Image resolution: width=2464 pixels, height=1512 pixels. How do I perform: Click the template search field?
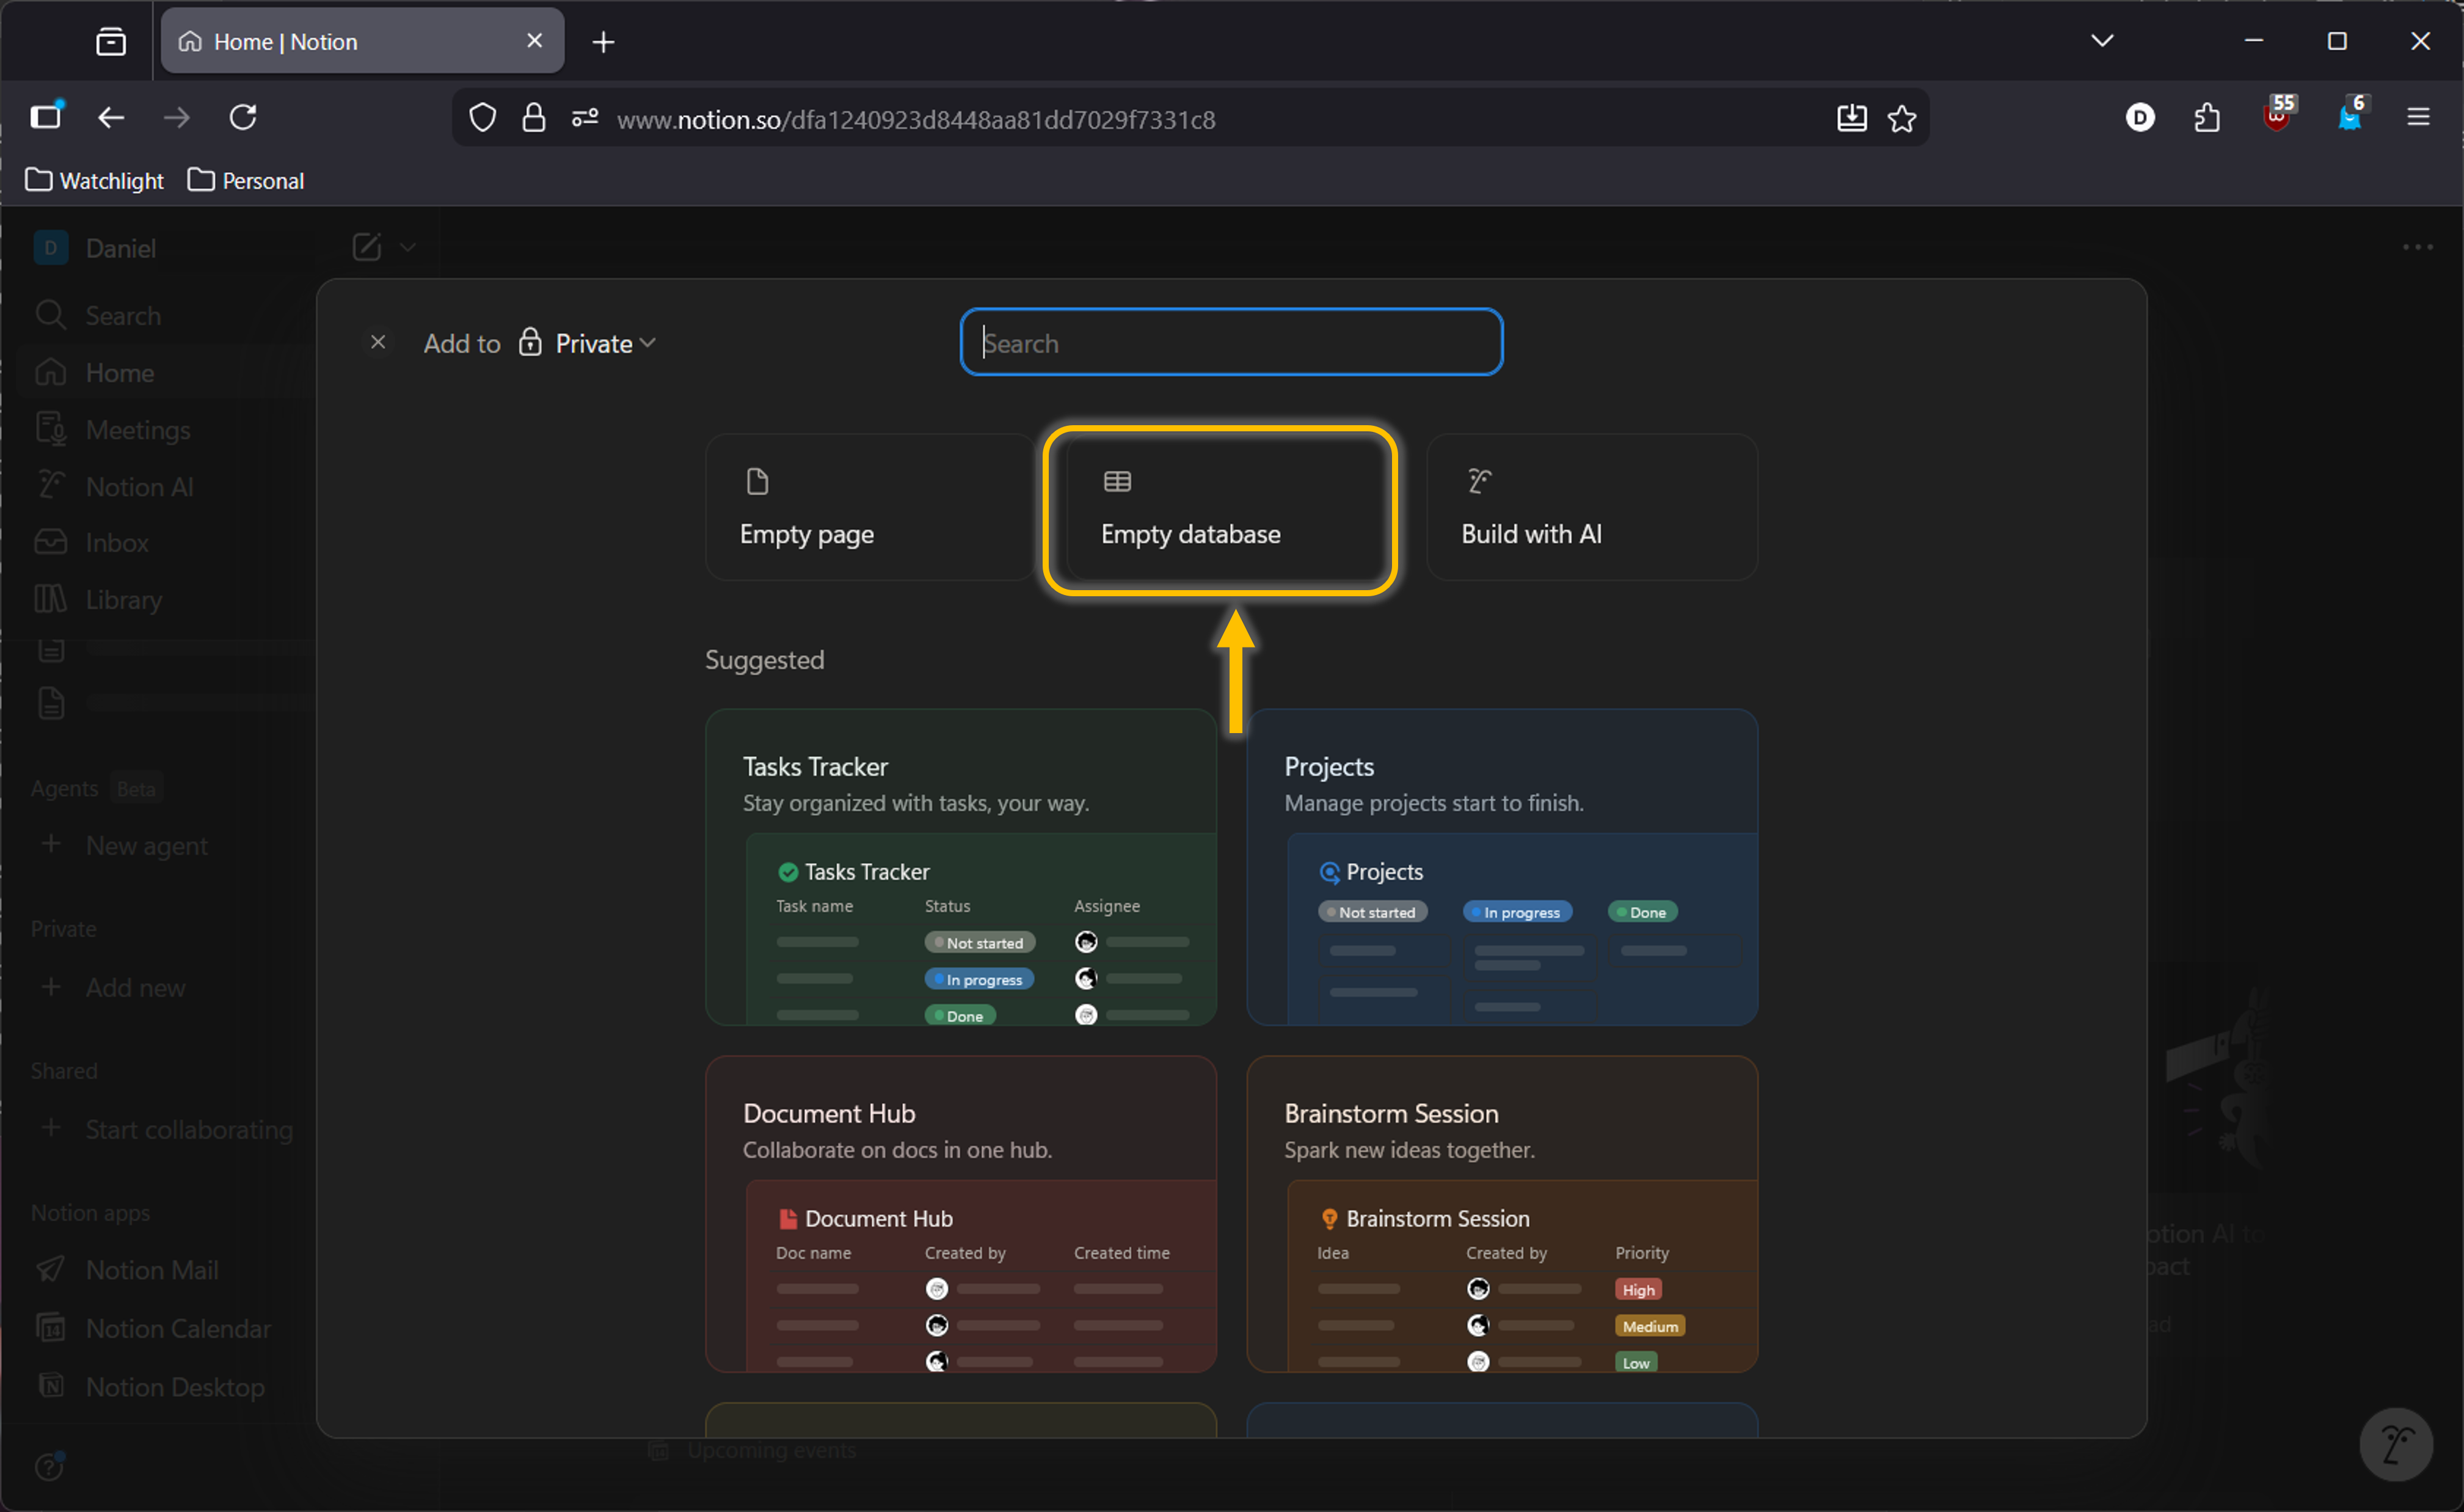[1230, 343]
